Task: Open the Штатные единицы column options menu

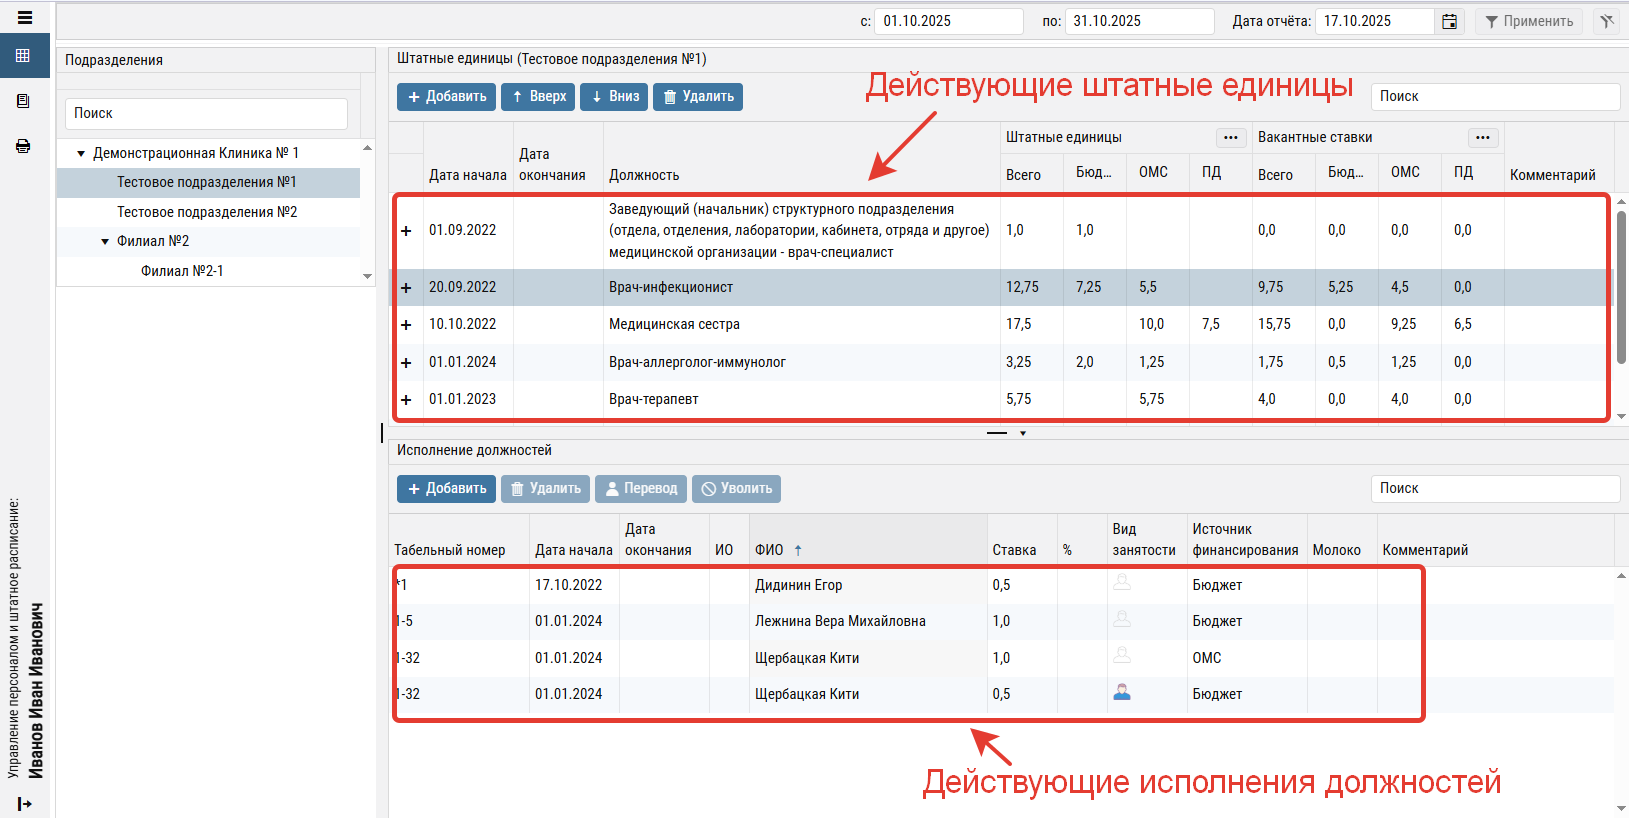Action: [1230, 138]
